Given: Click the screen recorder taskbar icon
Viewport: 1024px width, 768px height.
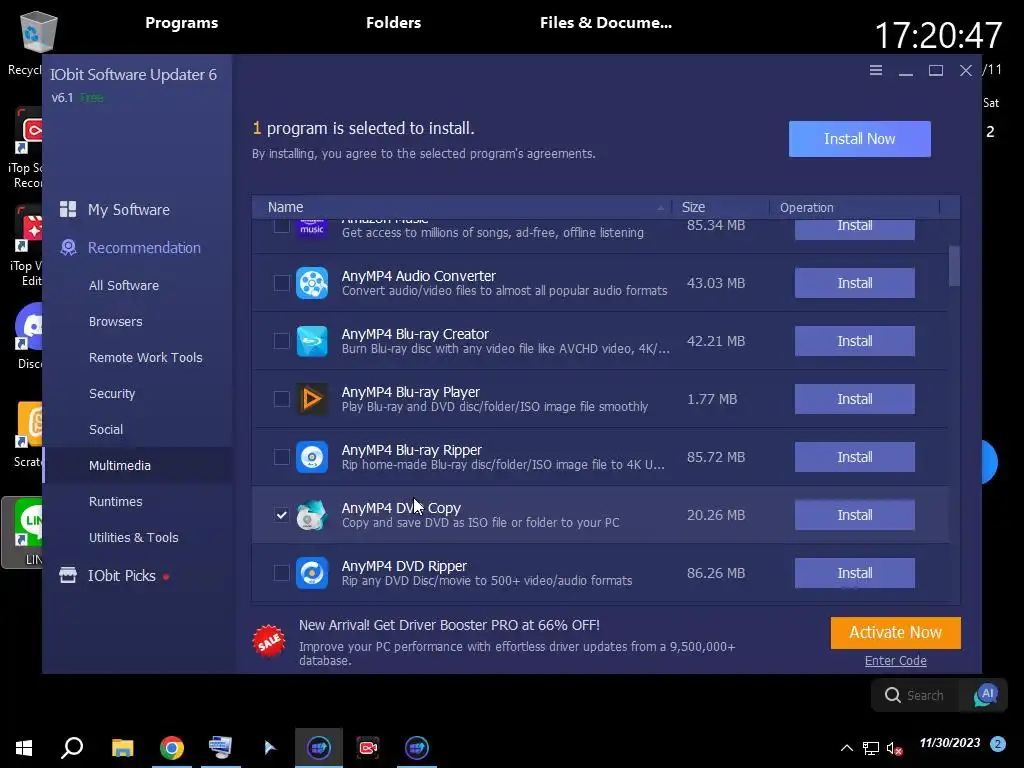Looking at the screenshot, I should pos(368,748).
